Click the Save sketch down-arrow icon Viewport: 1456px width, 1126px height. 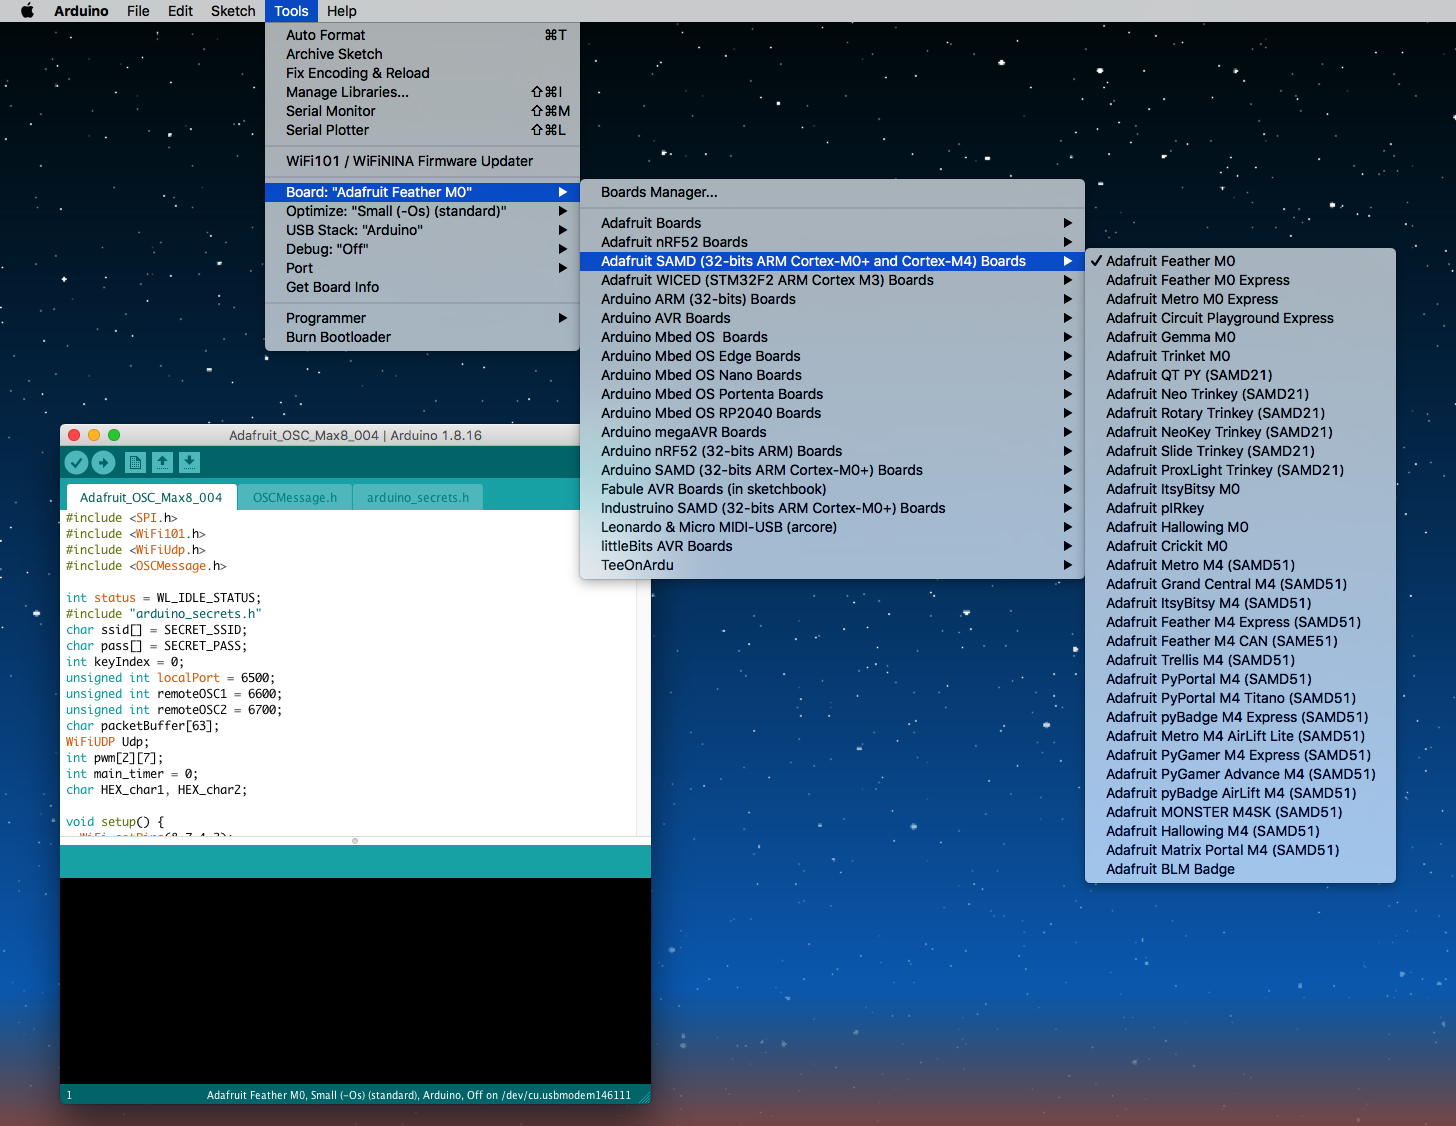(189, 462)
